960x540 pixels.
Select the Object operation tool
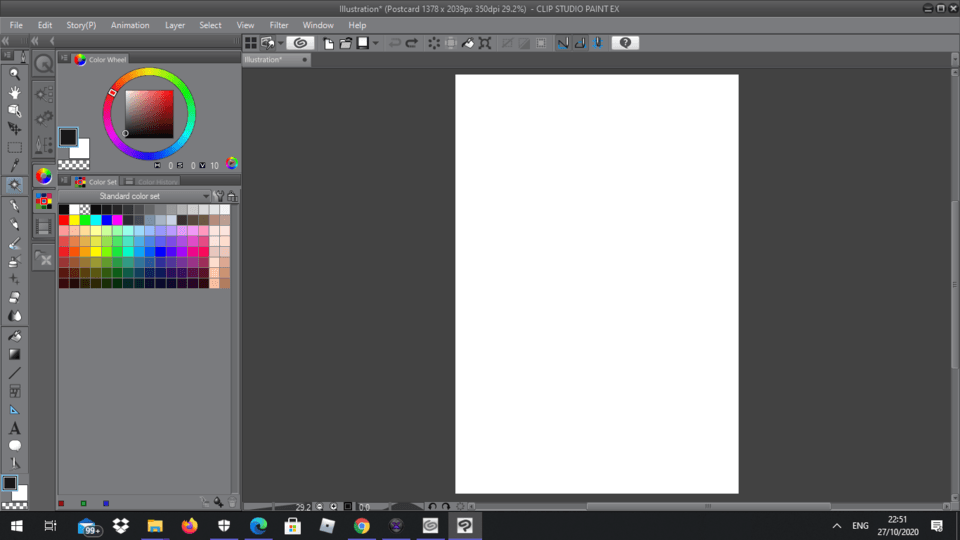tap(15, 111)
